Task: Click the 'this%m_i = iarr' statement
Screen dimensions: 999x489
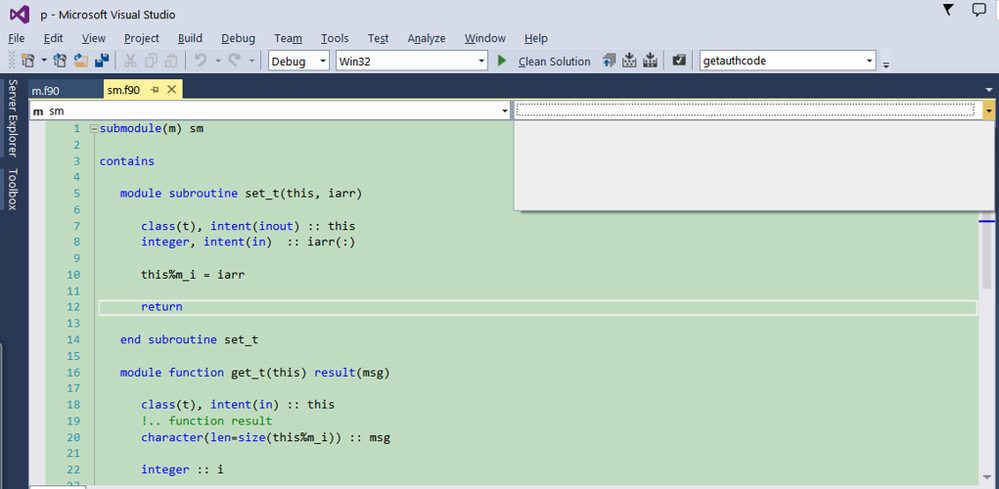Action: (193, 274)
